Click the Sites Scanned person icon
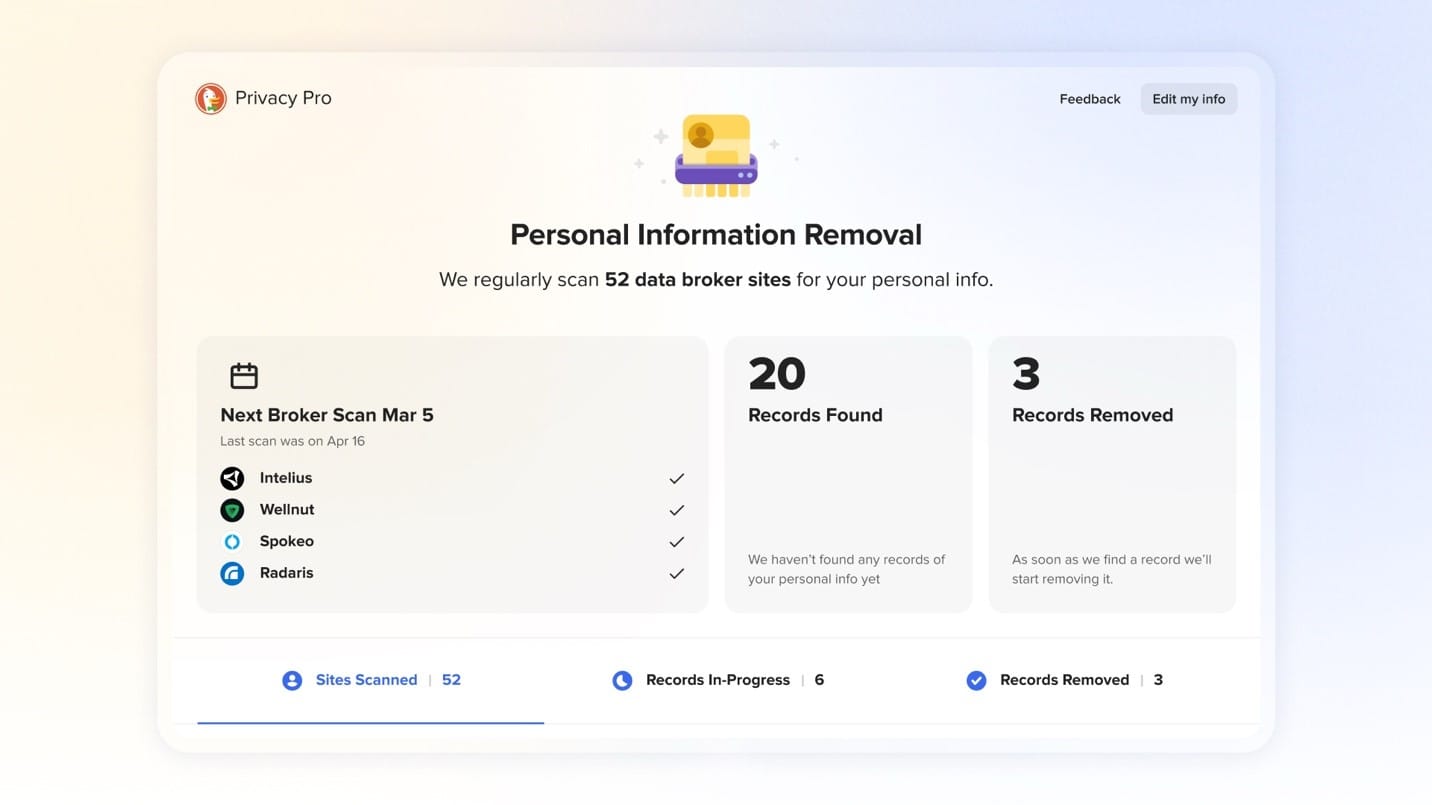Image resolution: width=1432 pixels, height=805 pixels. (x=292, y=680)
